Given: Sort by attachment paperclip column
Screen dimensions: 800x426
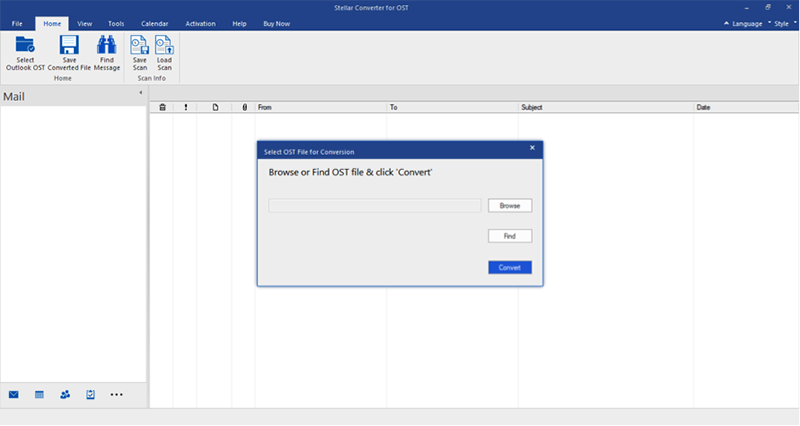Looking at the screenshot, I should point(244,106).
